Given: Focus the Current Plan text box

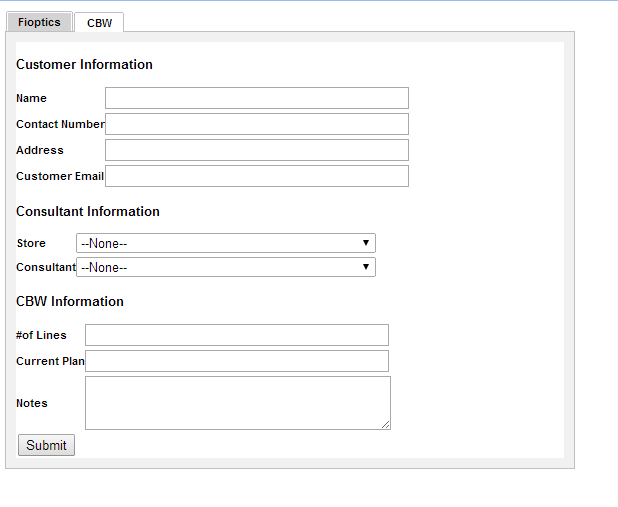Looking at the screenshot, I should (236, 361).
